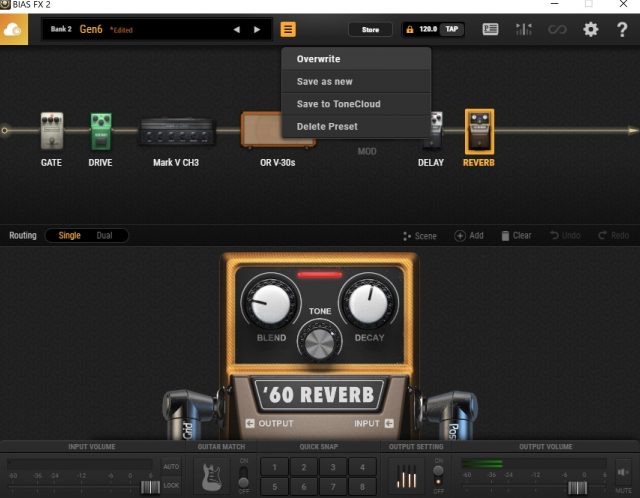This screenshot has height=498, width=640.
Task: Open the MIDI mixer sliders icon
Action: click(524, 29)
